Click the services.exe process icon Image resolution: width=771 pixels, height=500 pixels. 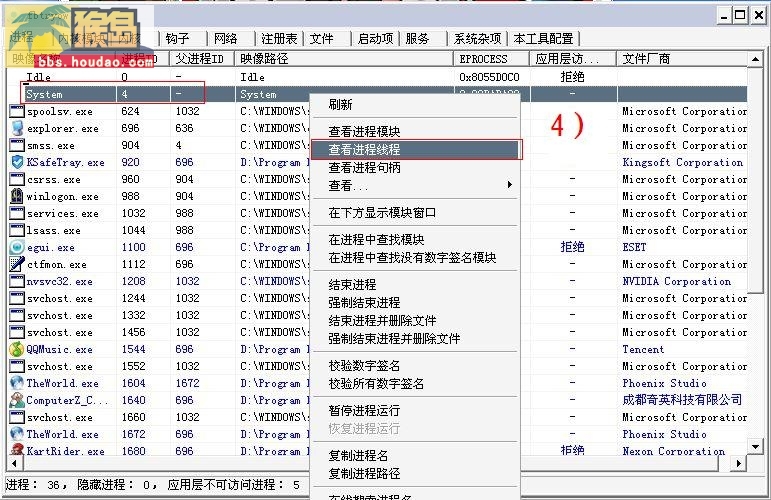click(17, 213)
